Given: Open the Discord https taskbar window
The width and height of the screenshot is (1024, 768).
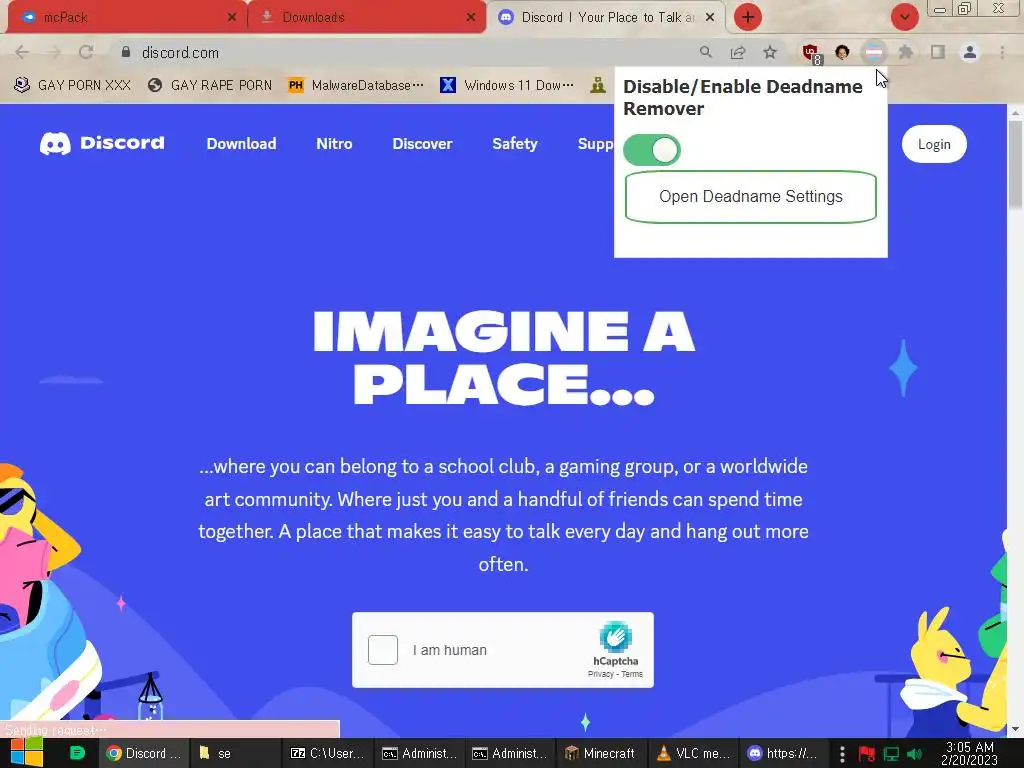Looking at the screenshot, I should pos(783,753).
